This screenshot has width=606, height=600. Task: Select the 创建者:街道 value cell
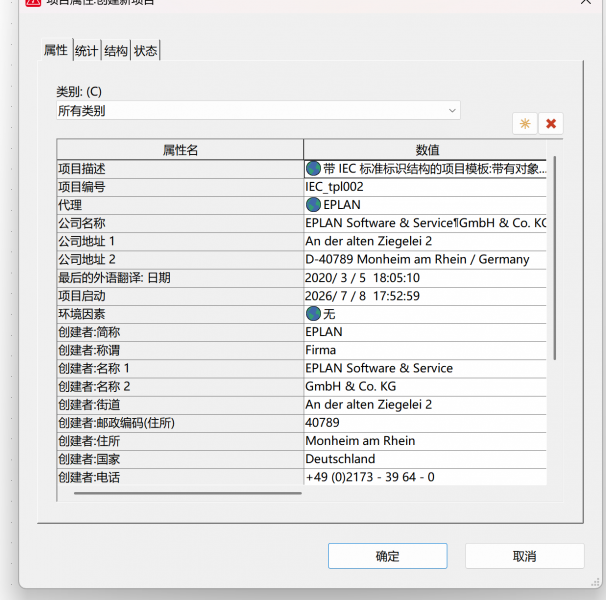point(425,405)
